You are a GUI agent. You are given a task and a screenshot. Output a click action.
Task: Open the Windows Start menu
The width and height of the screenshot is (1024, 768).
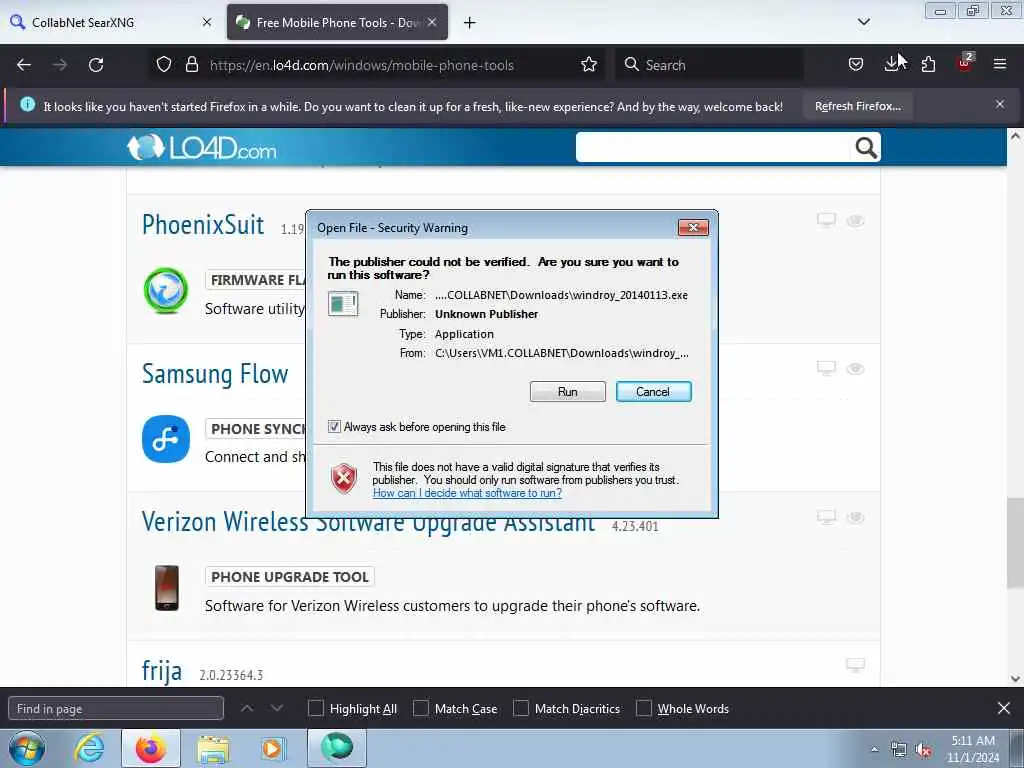(x=27, y=749)
